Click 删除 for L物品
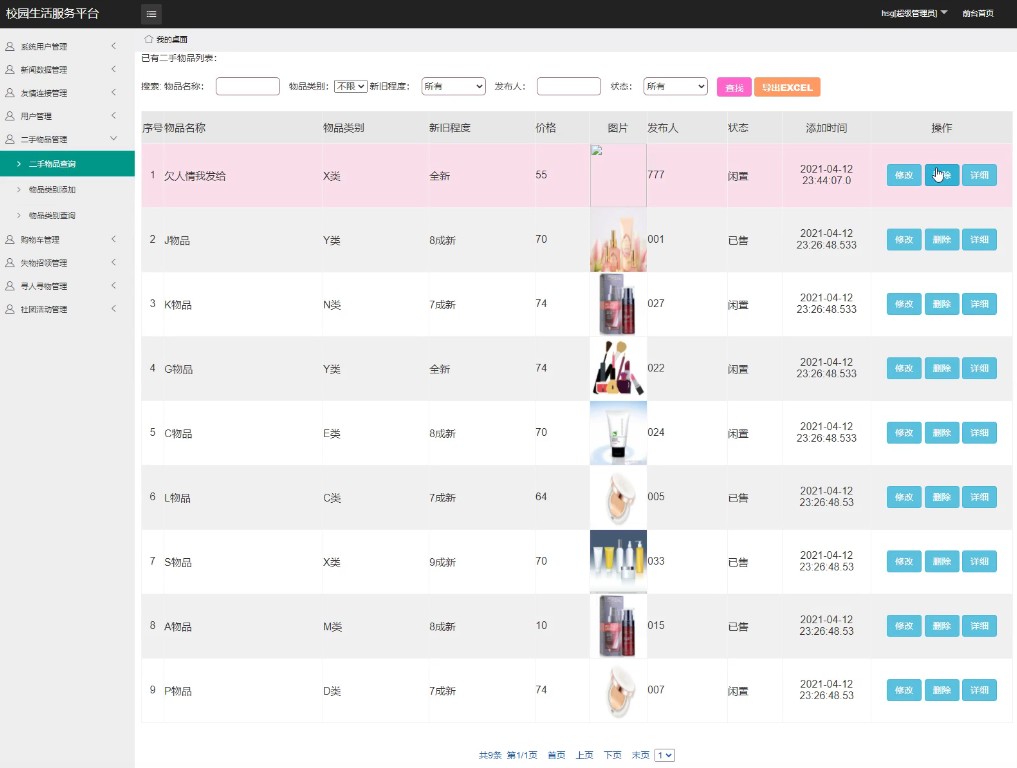 [x=942, y=497]
